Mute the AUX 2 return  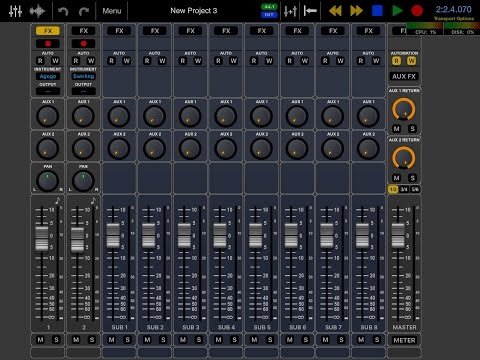[396, 178]
